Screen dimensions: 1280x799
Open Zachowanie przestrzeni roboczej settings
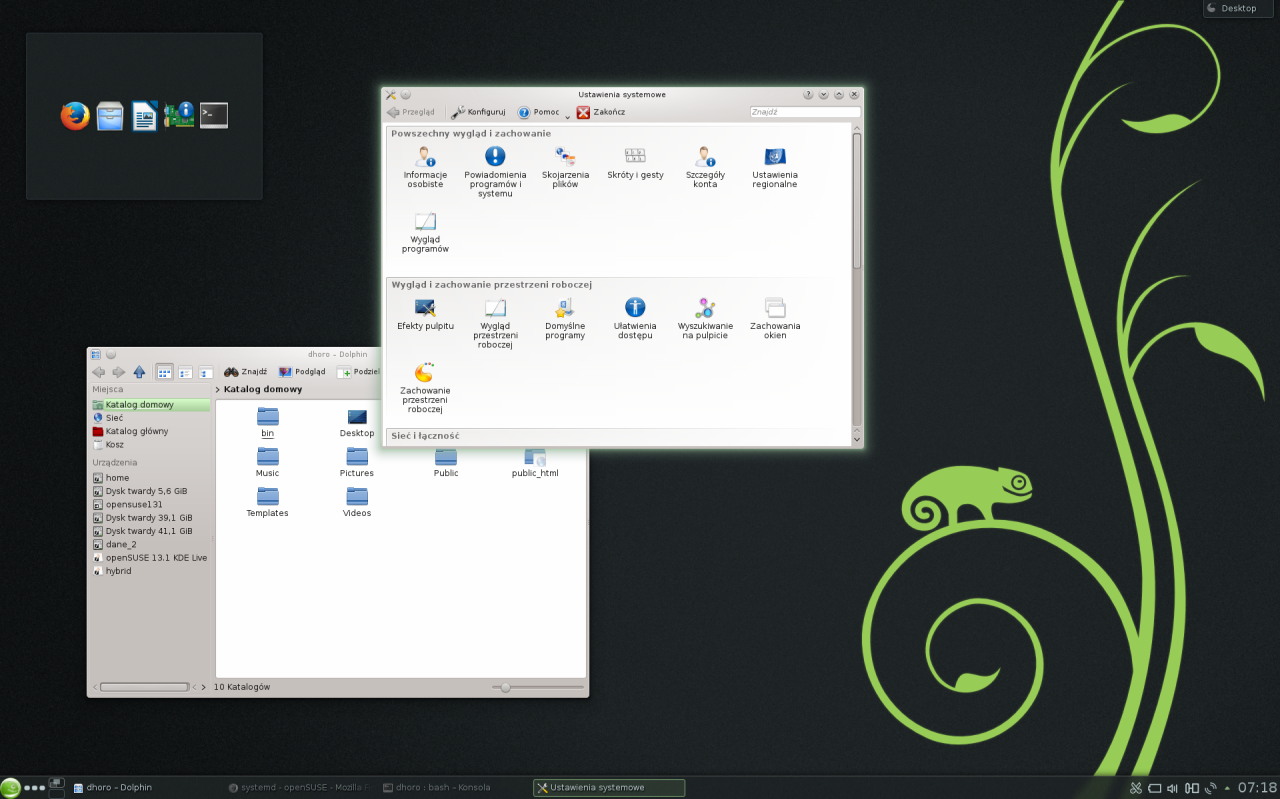425,387
